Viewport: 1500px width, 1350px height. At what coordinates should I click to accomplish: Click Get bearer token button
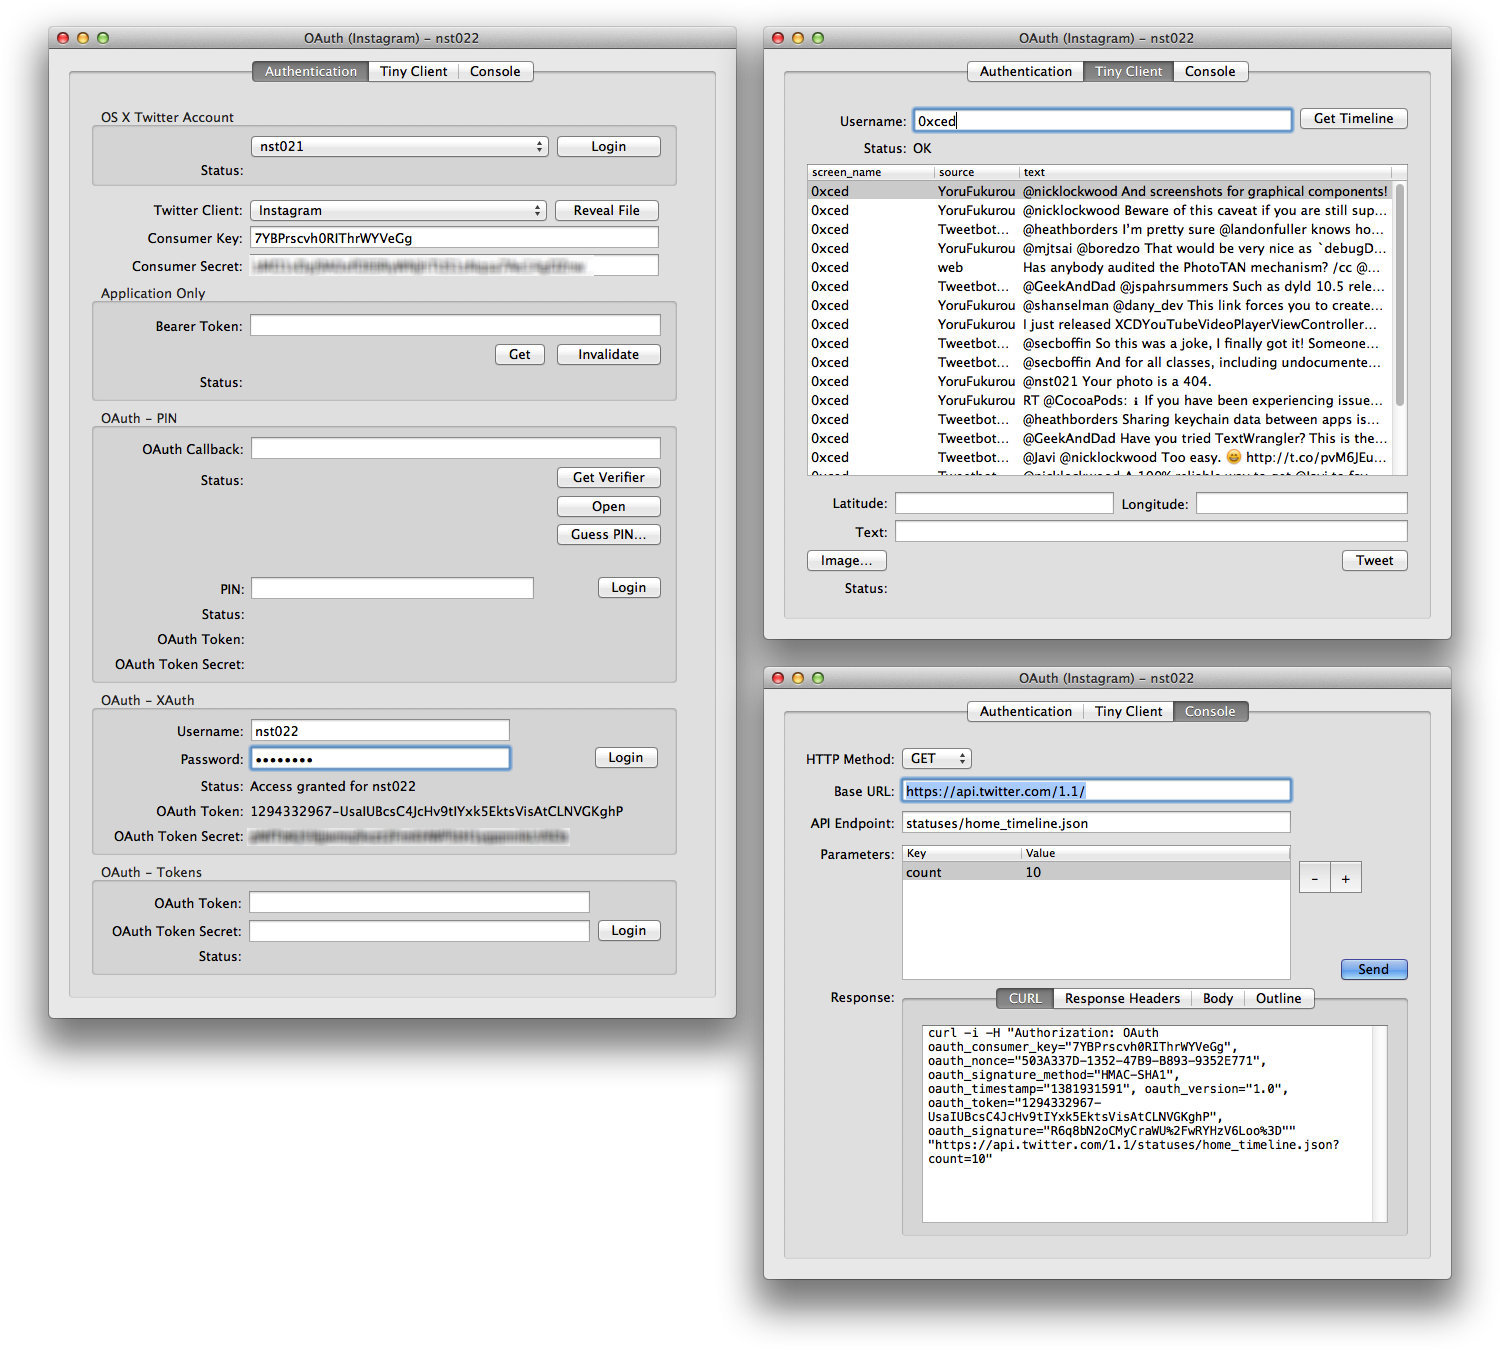coord(519,354)
